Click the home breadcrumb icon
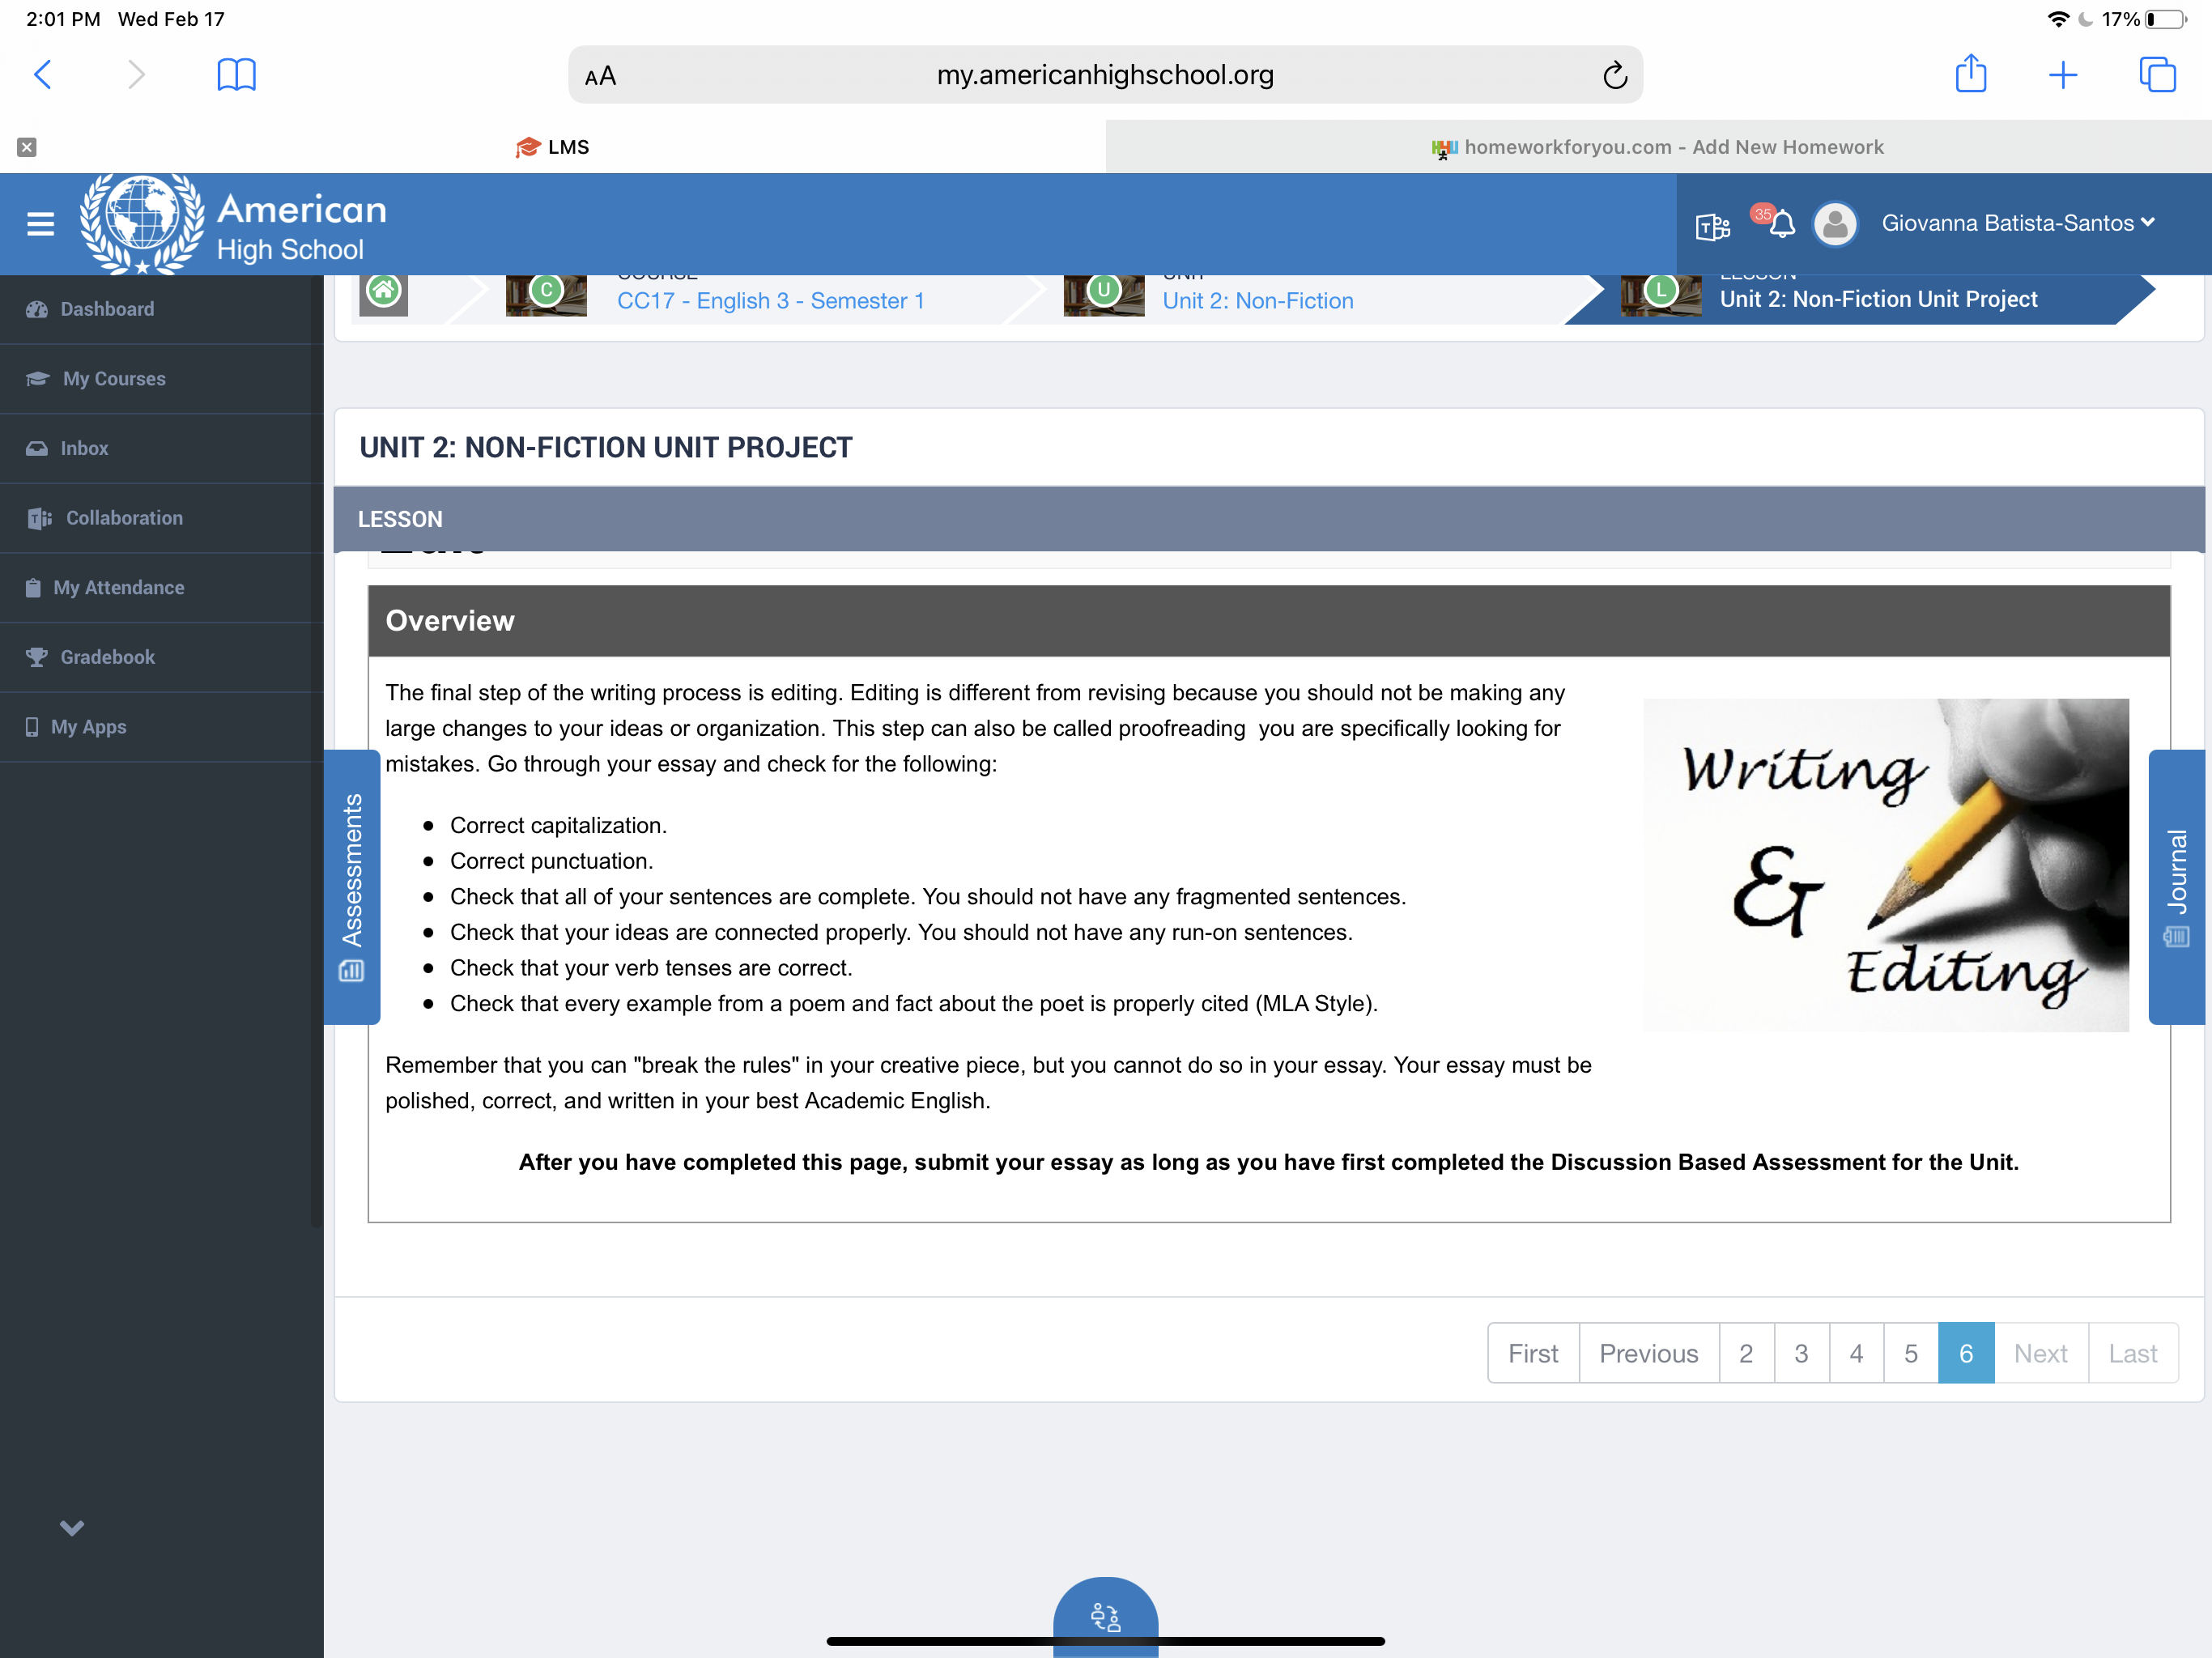The height and width of the screenshot is (1658, 2212). pos(384,293)
